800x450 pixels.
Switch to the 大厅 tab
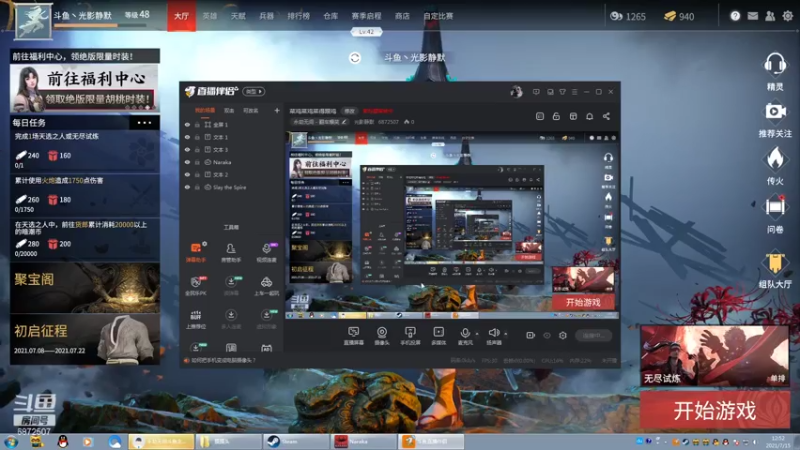pyautogui.click(x=181, y=16)
